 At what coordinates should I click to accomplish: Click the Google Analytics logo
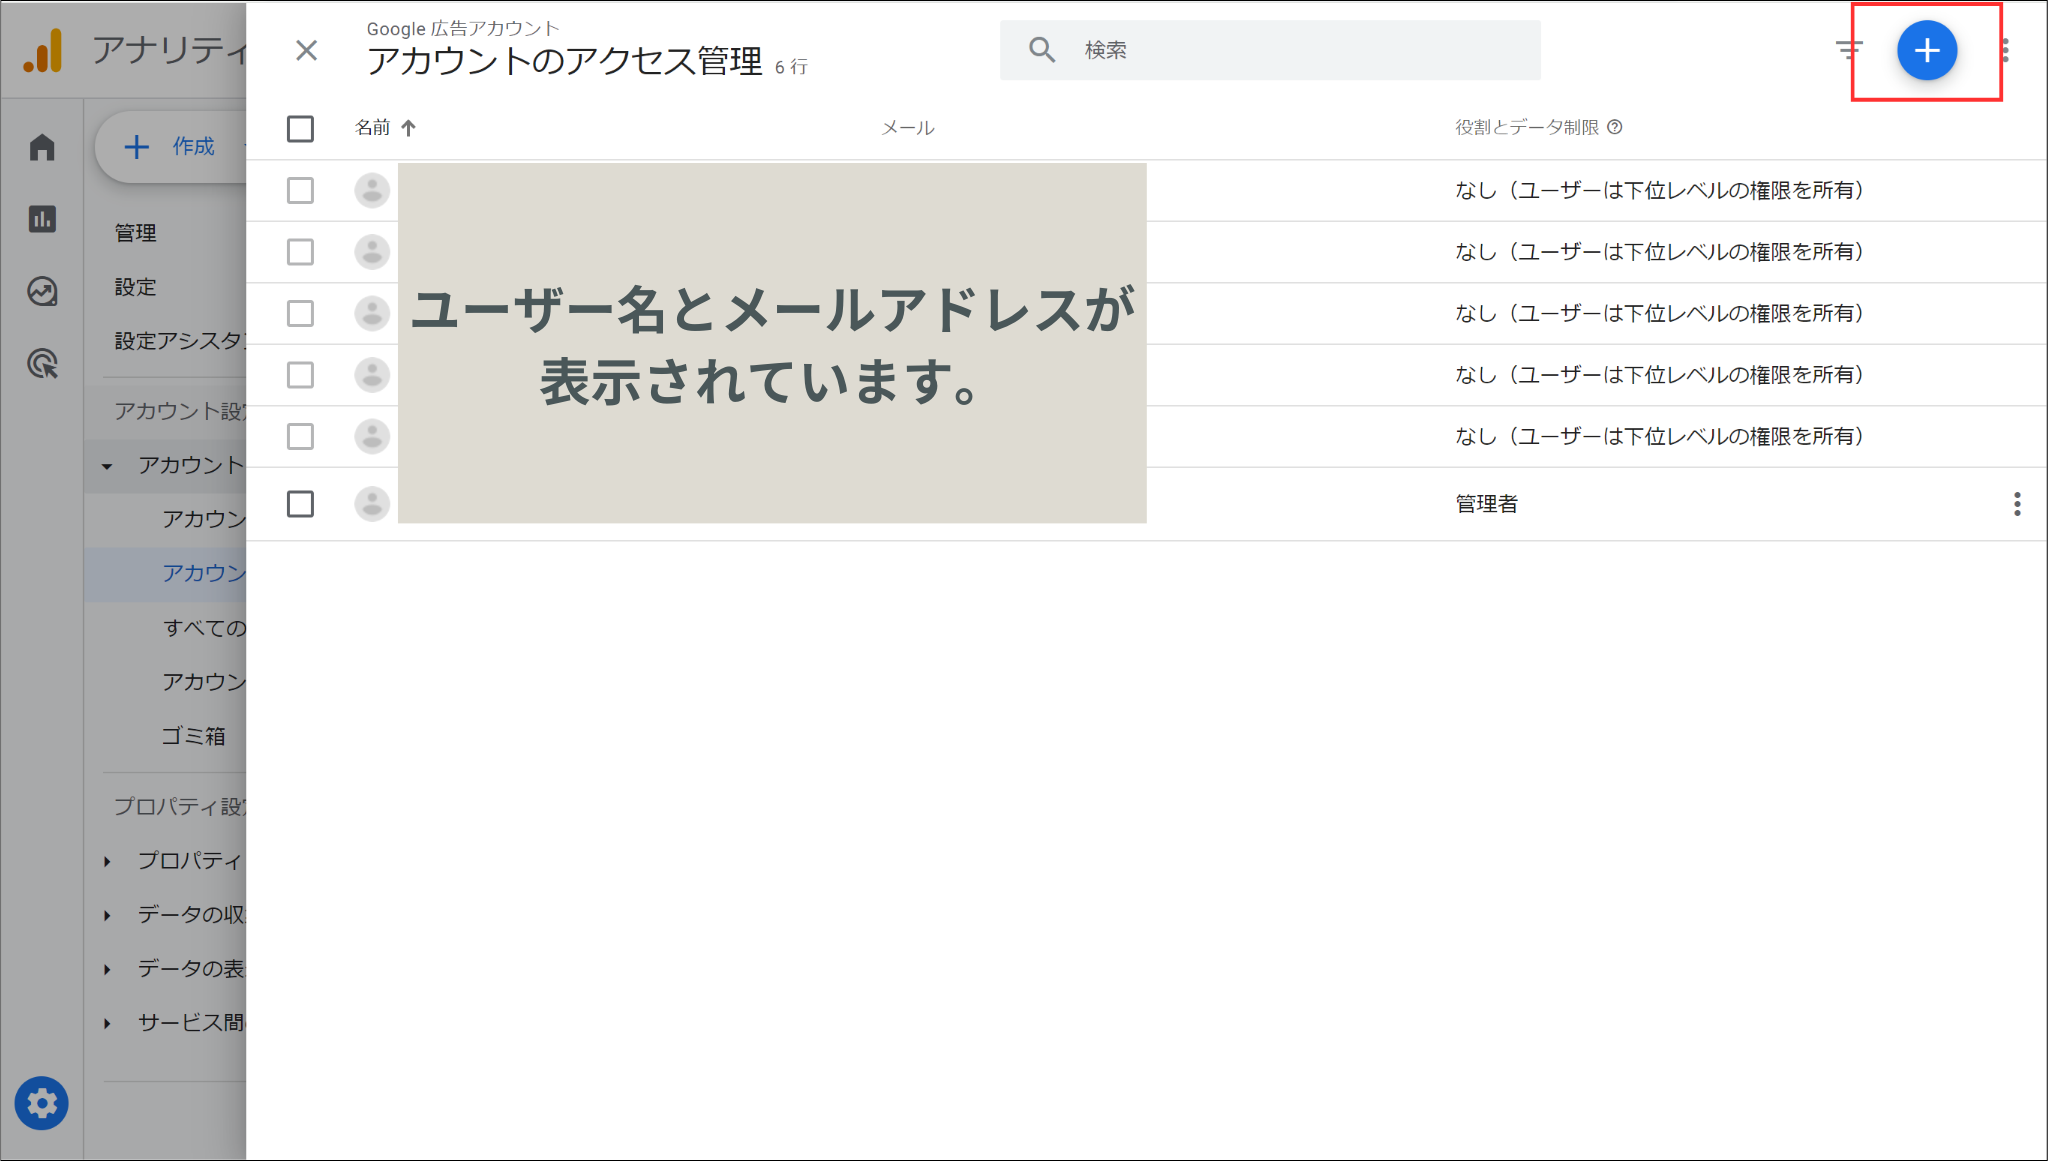click(x=43, y=50)
